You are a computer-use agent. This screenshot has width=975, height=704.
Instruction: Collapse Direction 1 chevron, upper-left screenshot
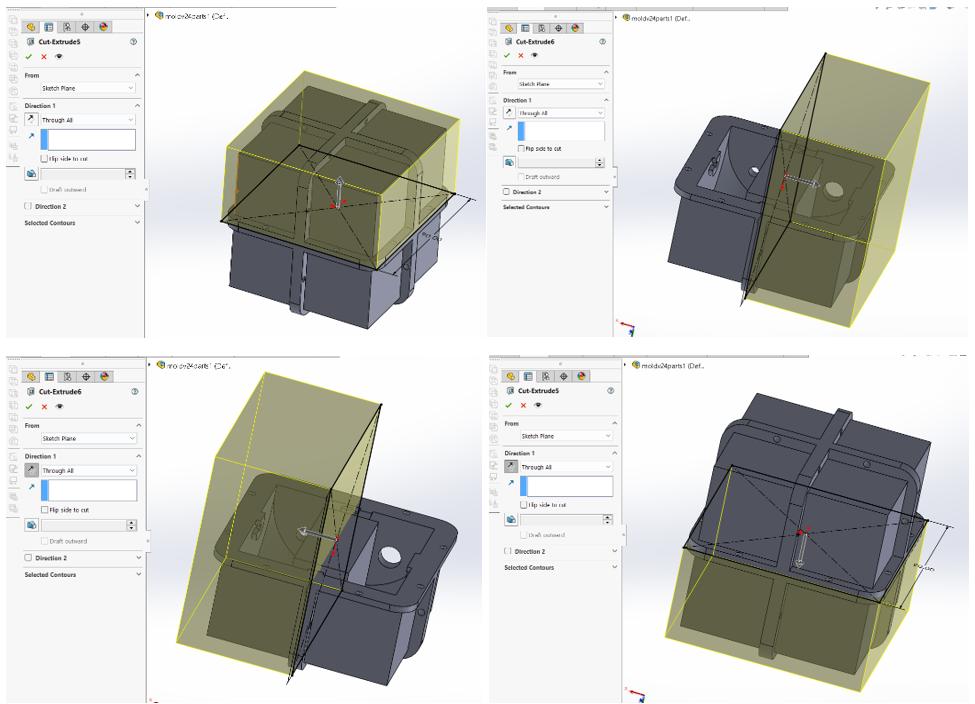pos(137,106)
